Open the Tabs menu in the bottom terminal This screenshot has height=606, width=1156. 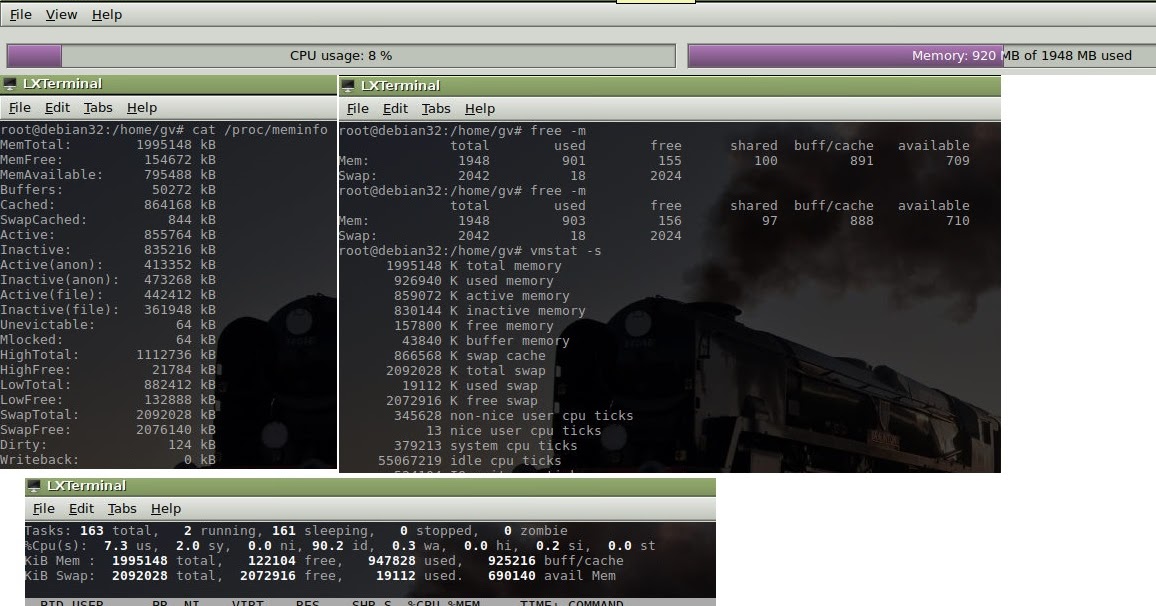[122, 508]
